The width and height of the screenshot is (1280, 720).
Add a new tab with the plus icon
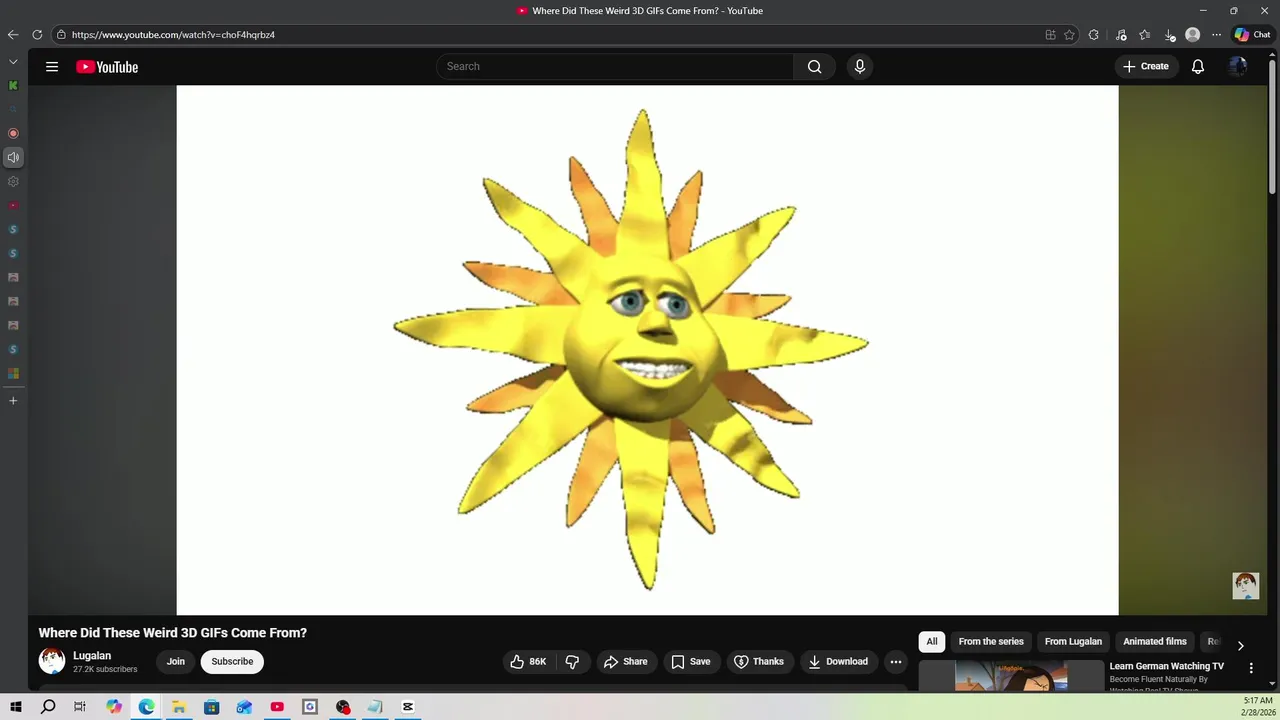coord(13,401)
